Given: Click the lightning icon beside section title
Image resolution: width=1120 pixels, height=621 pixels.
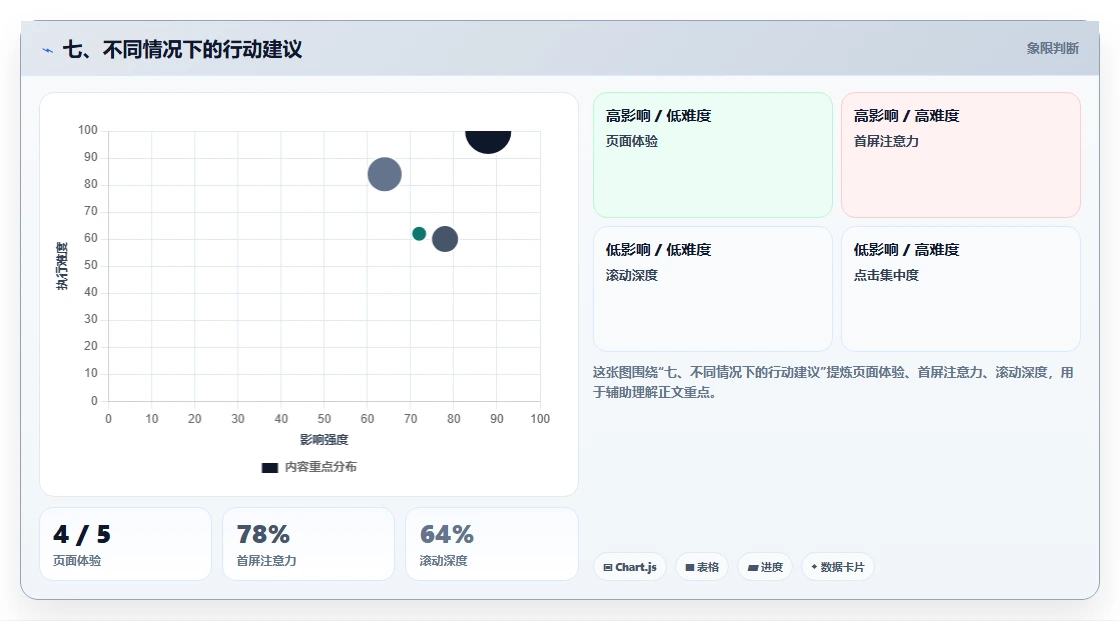Looking at the screenshot, I should pyautogui.click(x=47, y=50).
